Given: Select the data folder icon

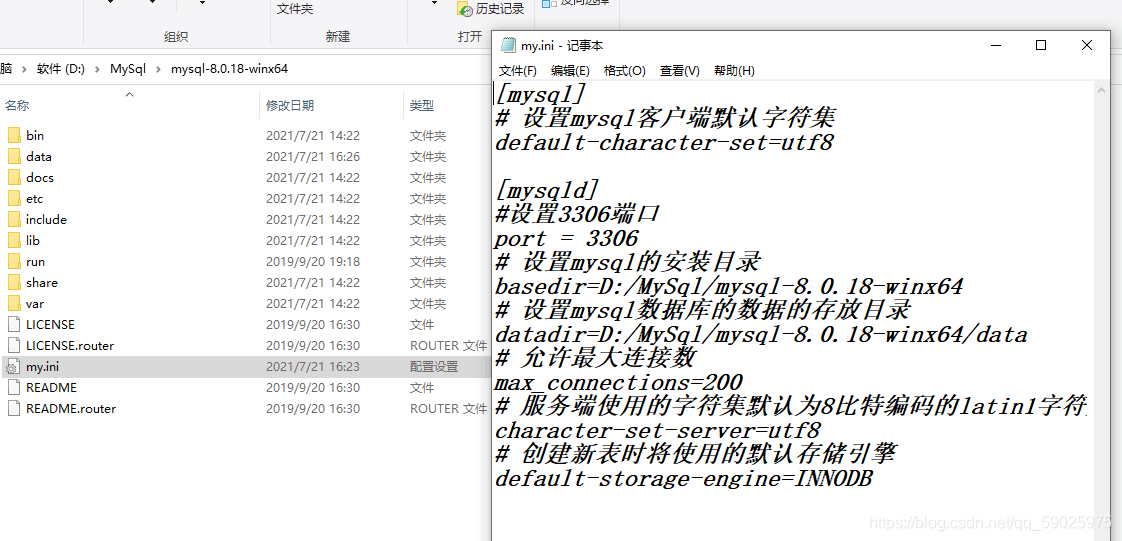Looking at the screenshot, I should tap(14, 156).
